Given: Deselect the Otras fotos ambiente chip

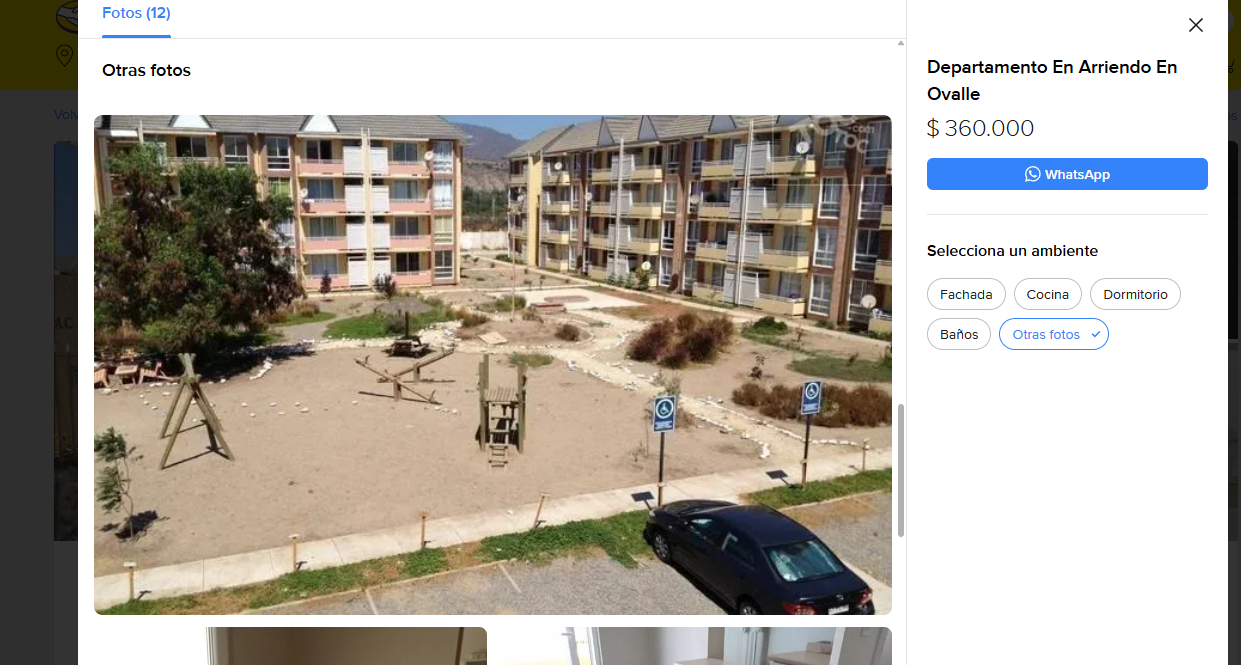Looking at the screenshot, I should pyautogui.click(x=1053, y=335).
